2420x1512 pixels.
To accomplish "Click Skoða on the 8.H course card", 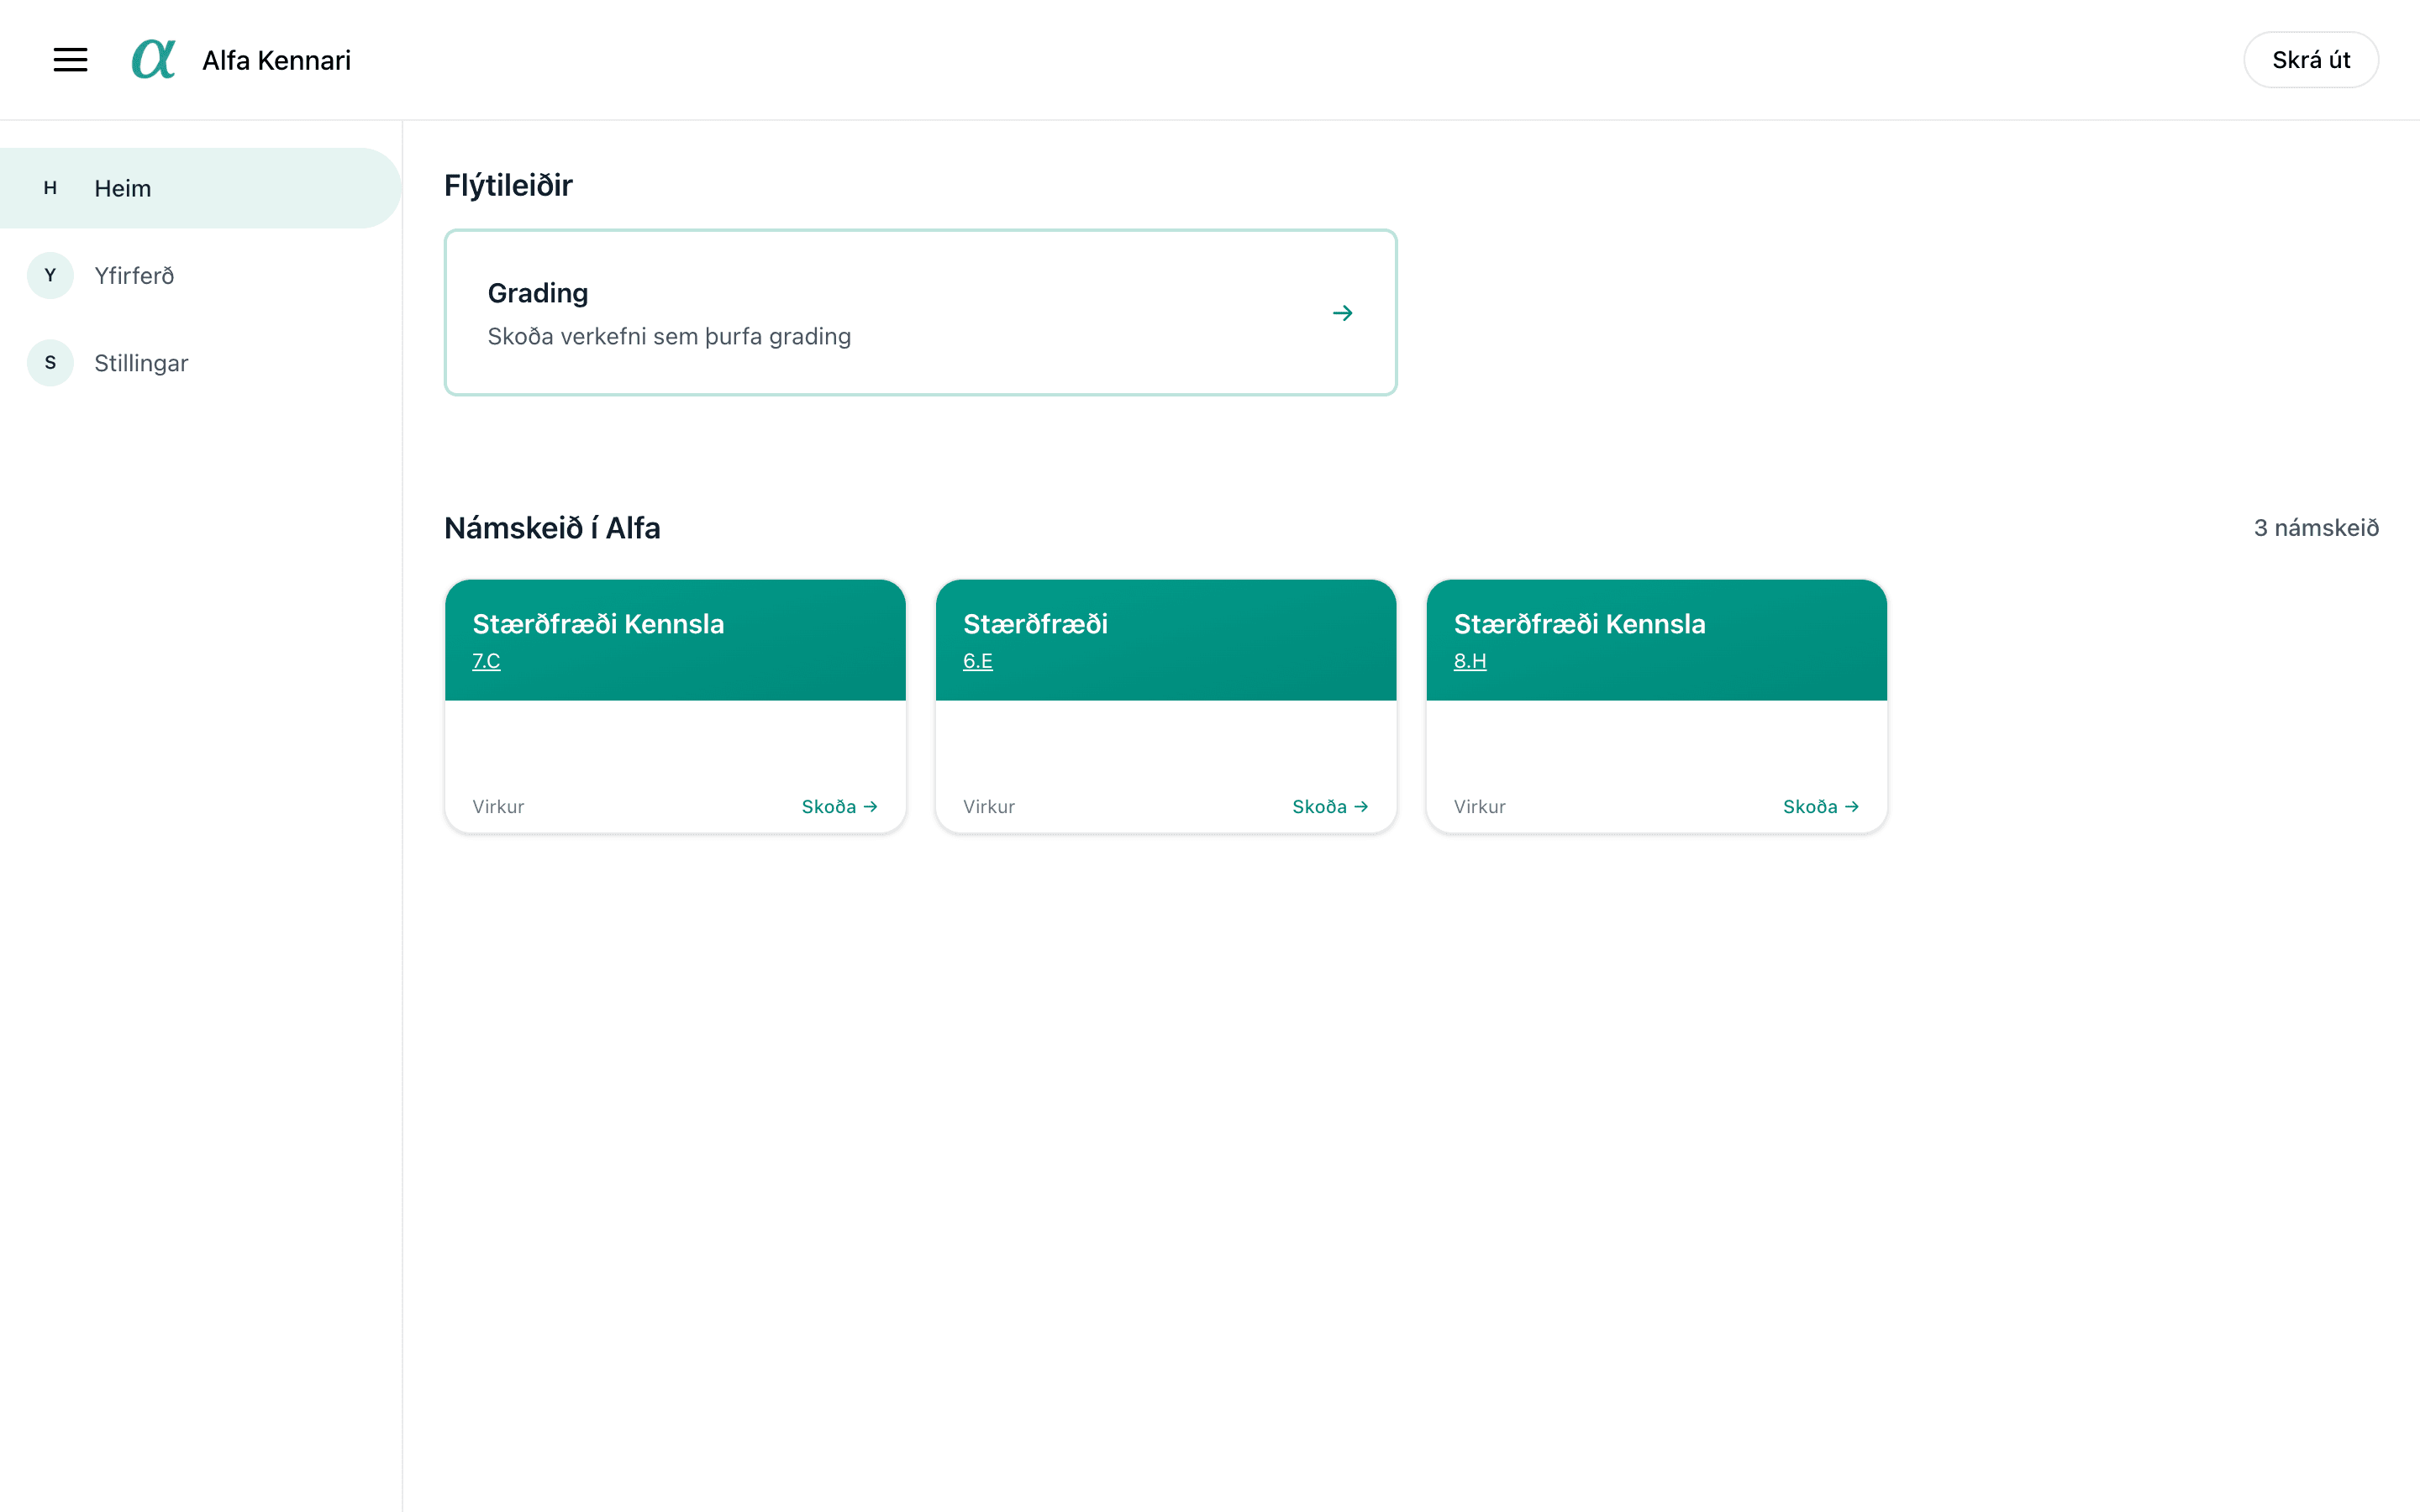I will 1820,807.
